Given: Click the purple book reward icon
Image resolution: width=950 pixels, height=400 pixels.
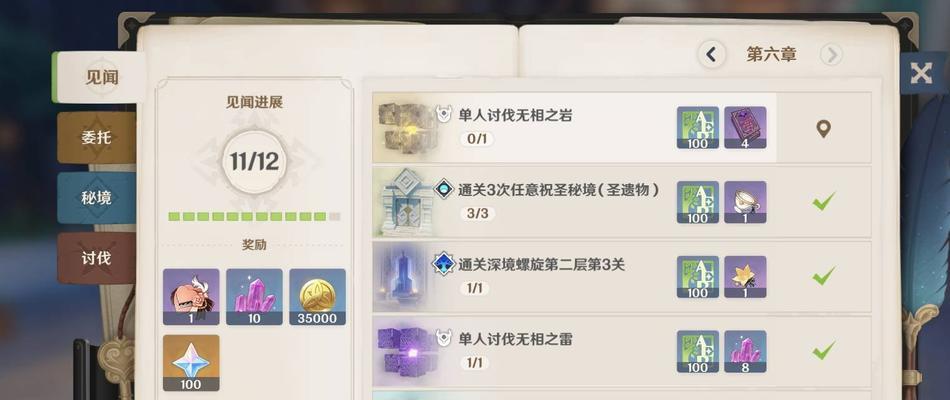Looking at the screenshot, I should (745, 128).
